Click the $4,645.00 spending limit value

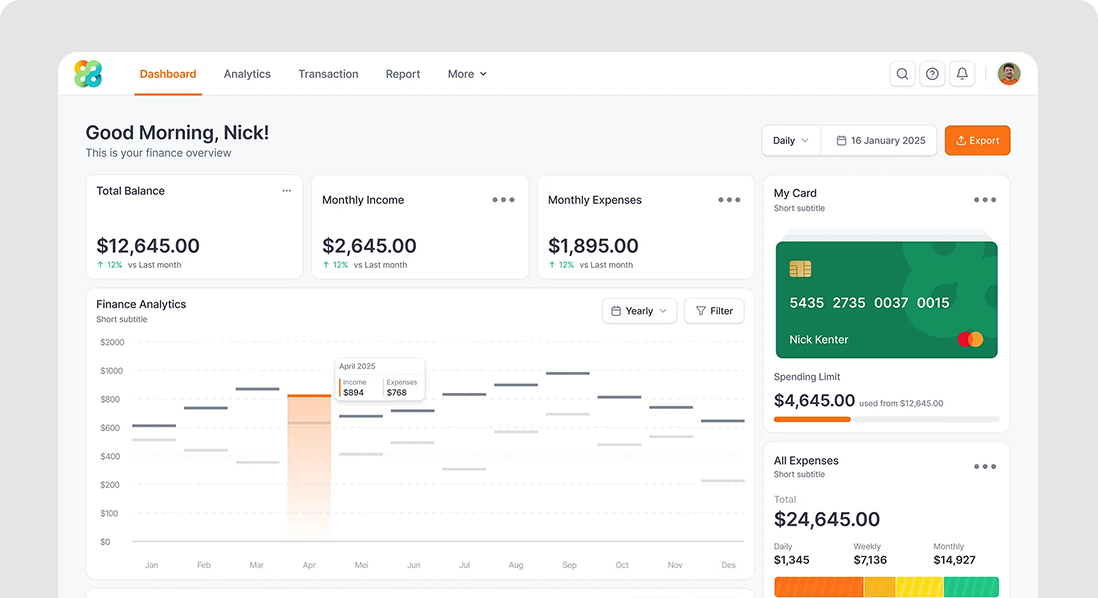point(814,401)
